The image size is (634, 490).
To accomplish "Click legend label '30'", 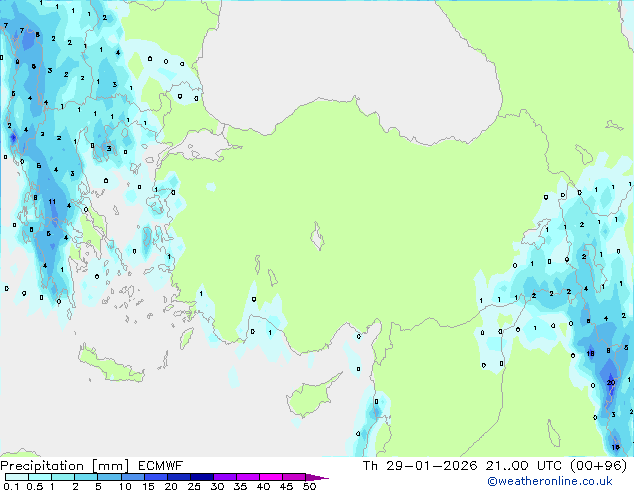I will tap(217, 486).
